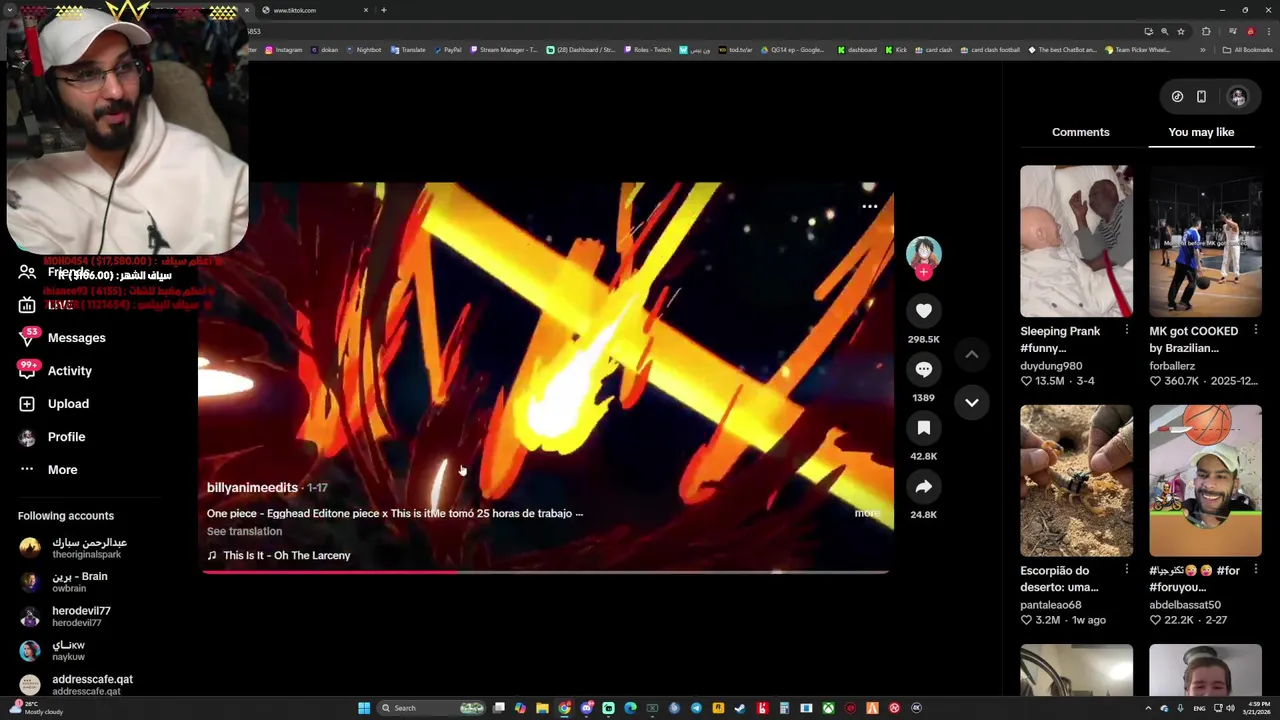Open a new browser tab
Viewport: 1280px width, 720px height.
[384, 10]
